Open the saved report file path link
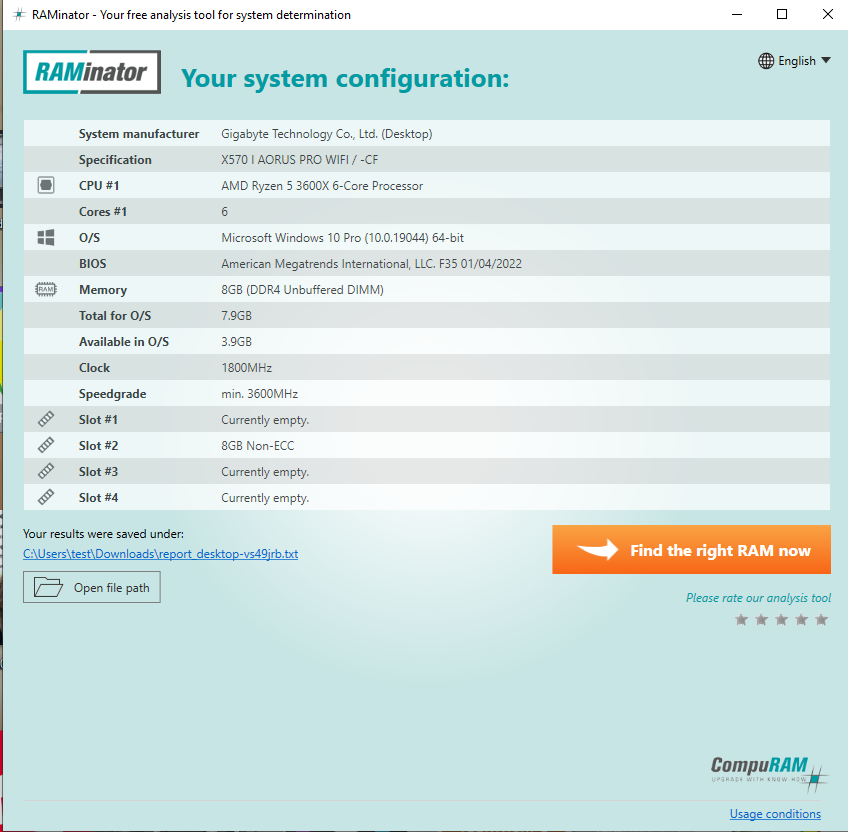The height and width of the screenshot is (832, 848). click(x=161, y=554)
